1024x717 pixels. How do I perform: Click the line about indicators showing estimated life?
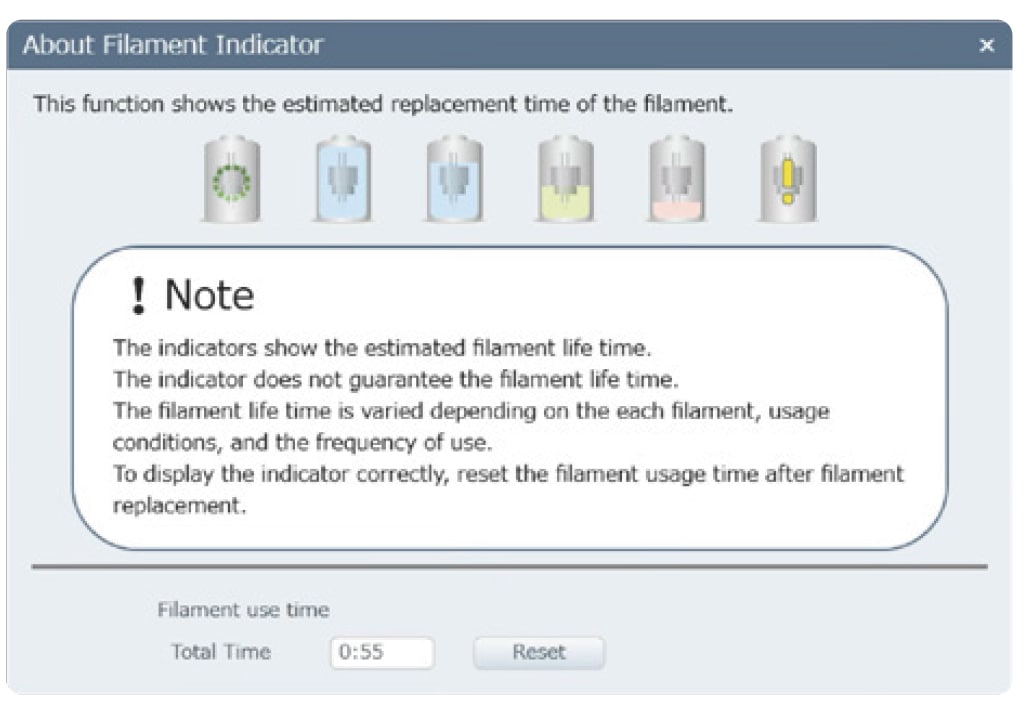pyautogui.click(x=382, y=347)
